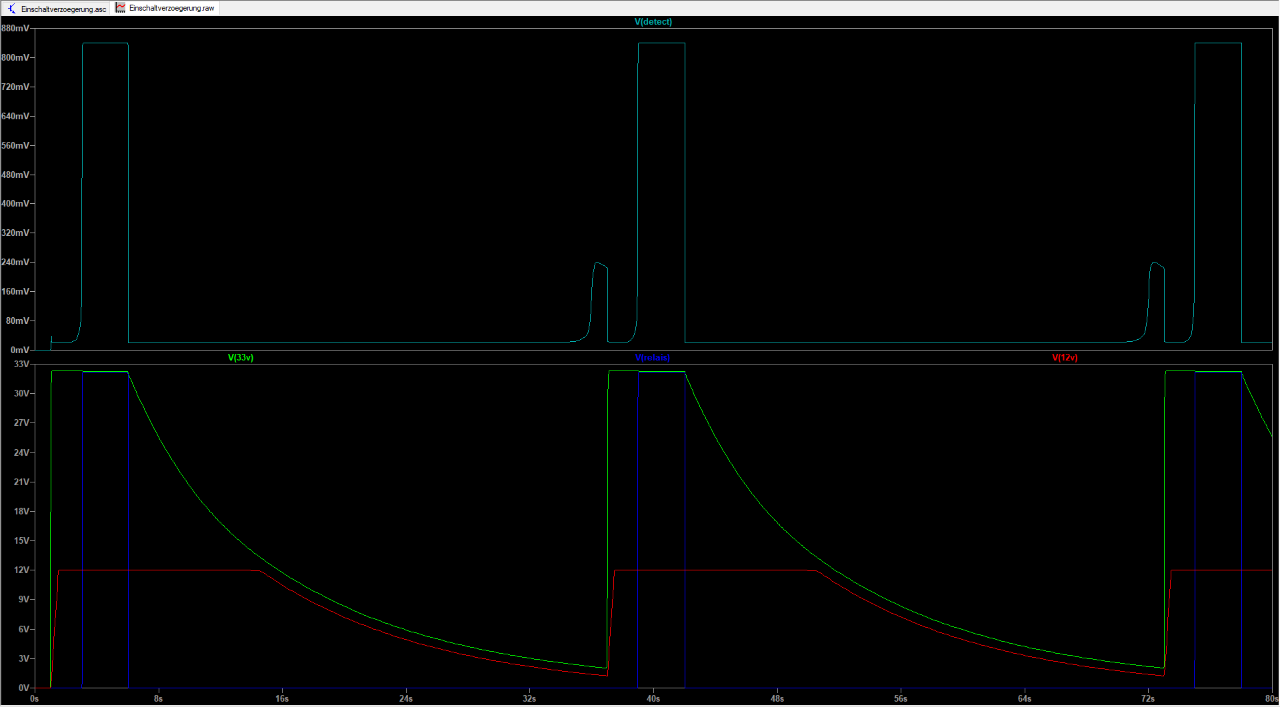Switch to the Einschaltverzoegerung.asc schematic tab
Image resolution: width=1280 pixels, height=707 pixels.
pyautogui.click(x=62, y=7)
